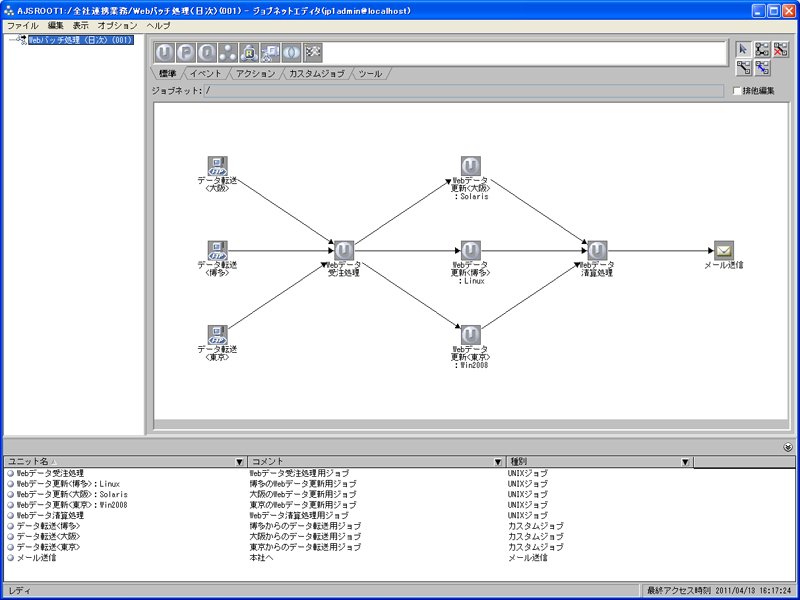Select the Webデータ更新<博多>:Linux job icon

[x=470, y=251]
